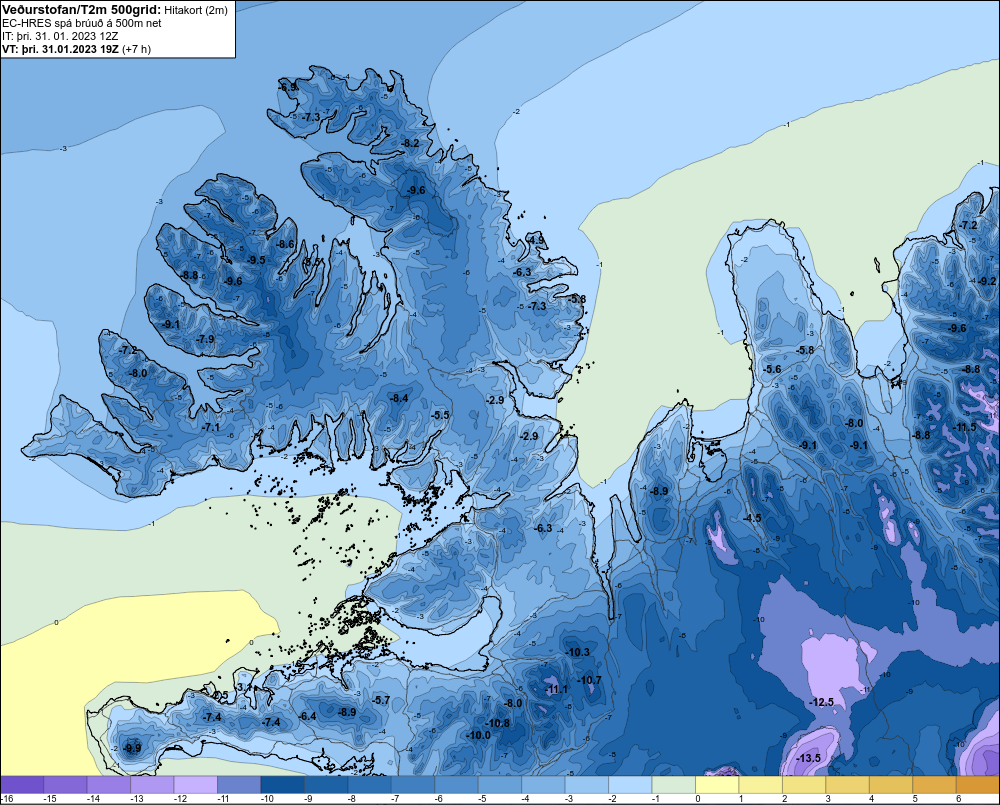1000x805 pixels.
Task: Click the -10.0 temperature label on the map
Action: pos(479,735)
